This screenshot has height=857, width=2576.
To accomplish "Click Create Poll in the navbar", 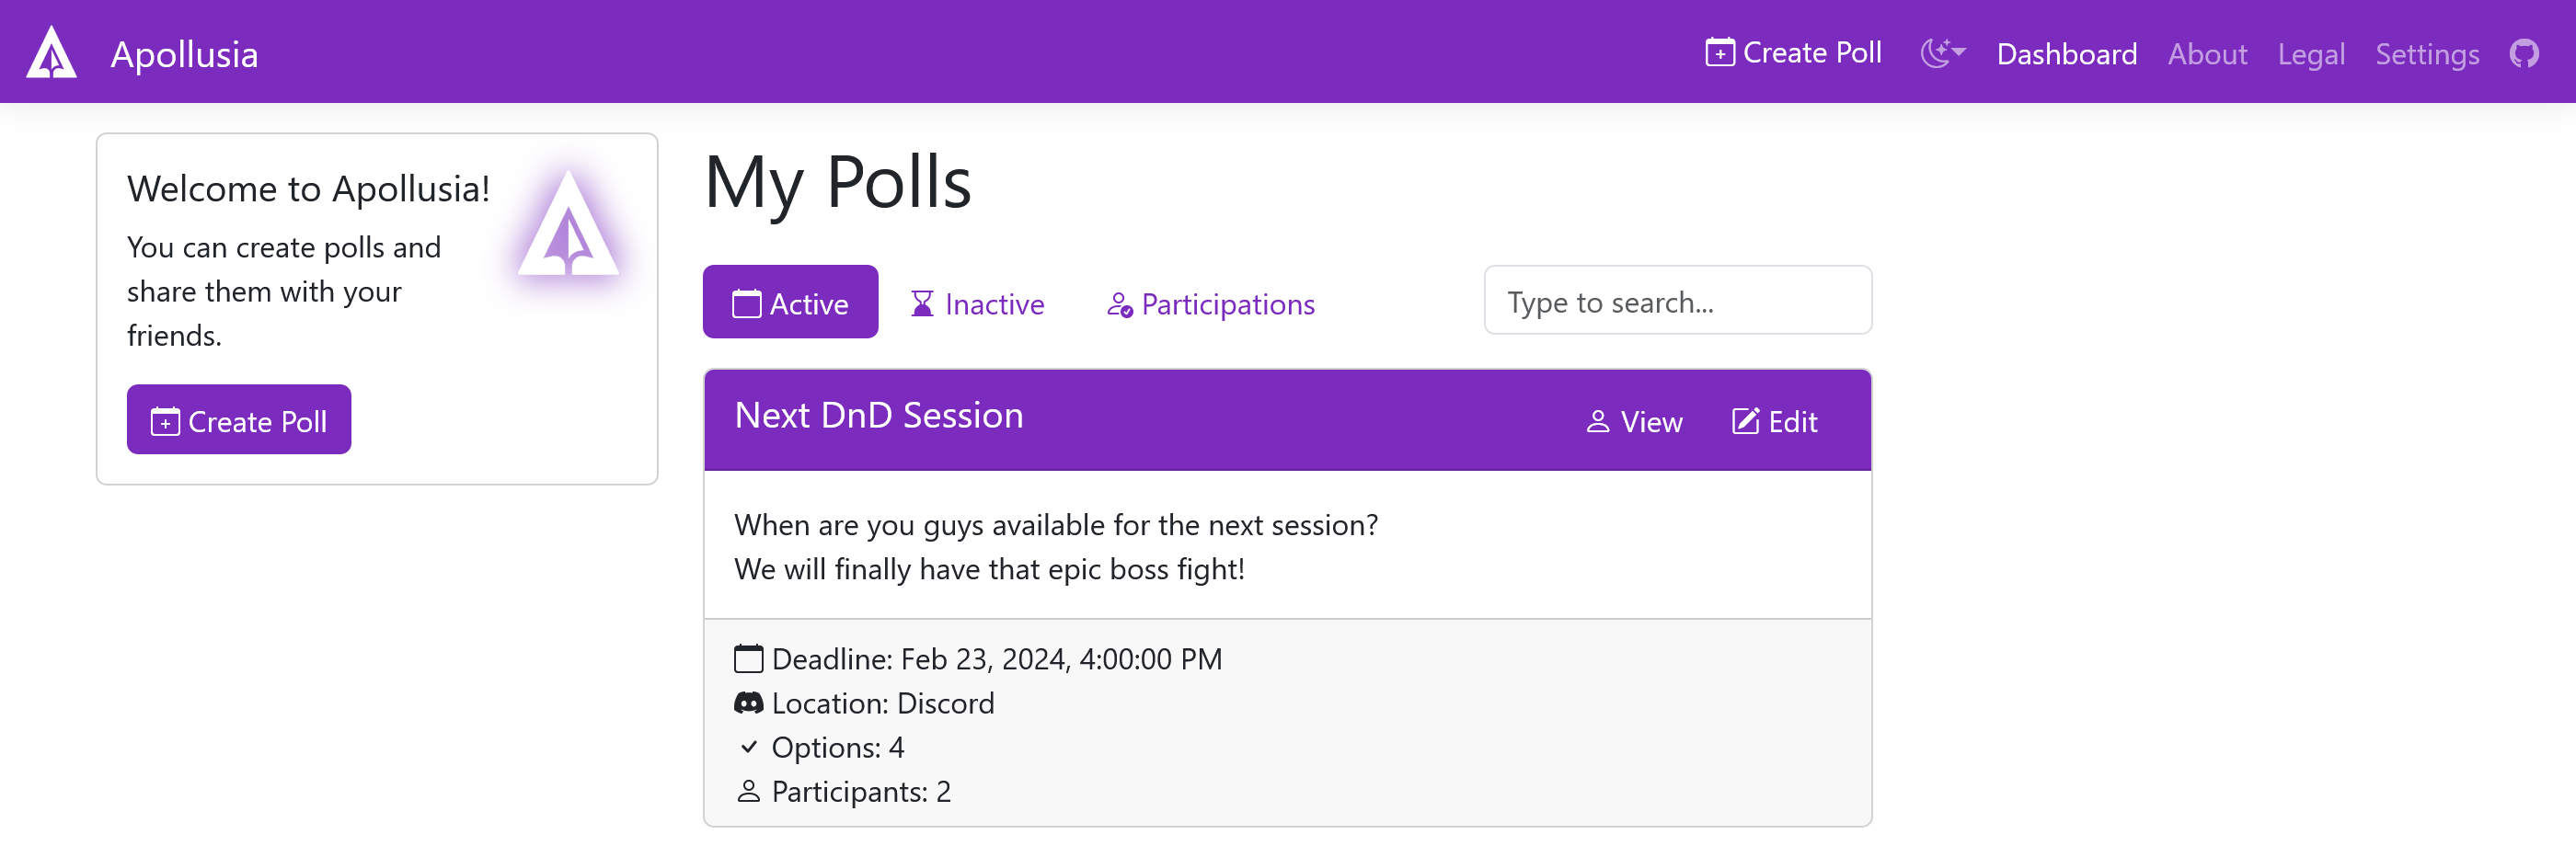I will (1793, 53).
